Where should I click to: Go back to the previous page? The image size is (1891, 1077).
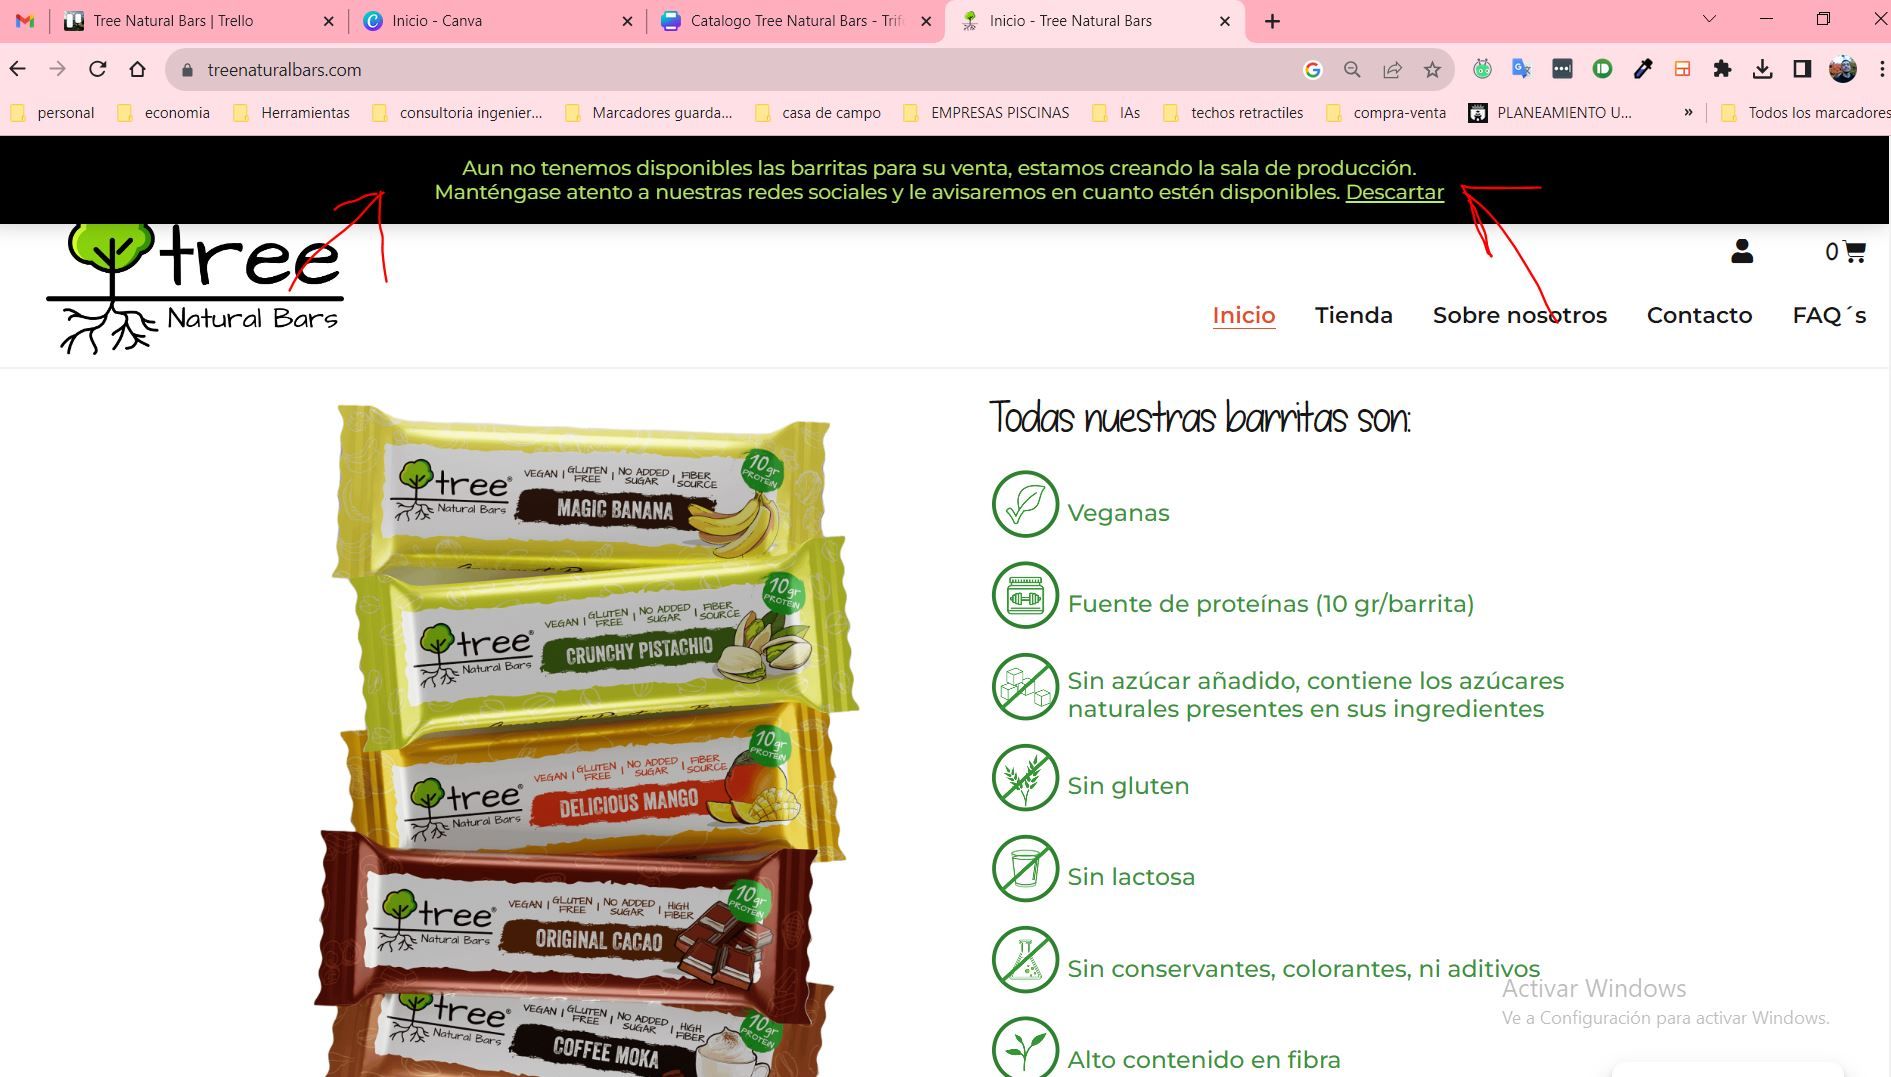click(x=18, y=69)
